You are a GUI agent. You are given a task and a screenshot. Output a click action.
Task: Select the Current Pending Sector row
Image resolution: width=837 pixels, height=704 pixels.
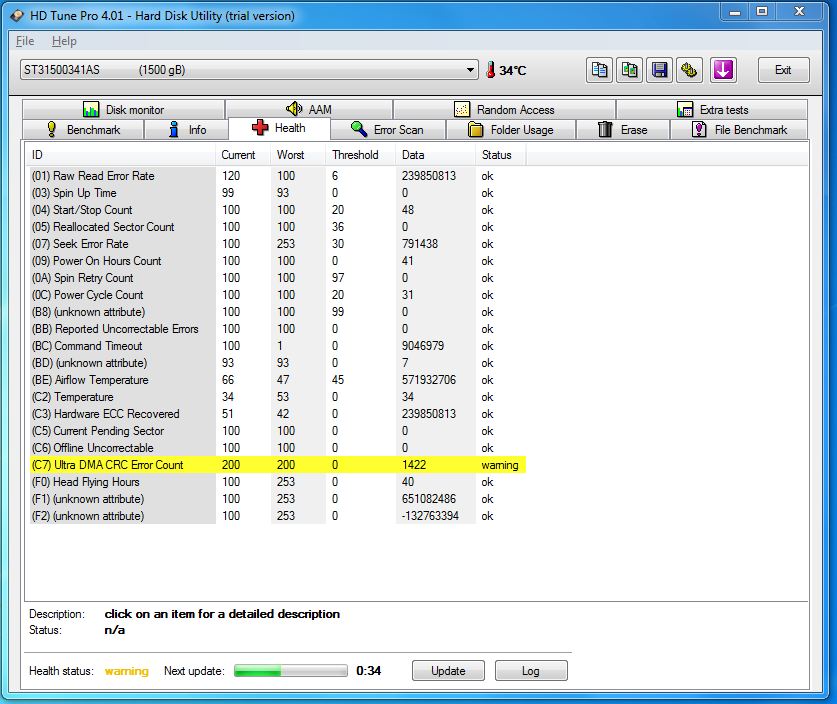(x=278, y=431)
